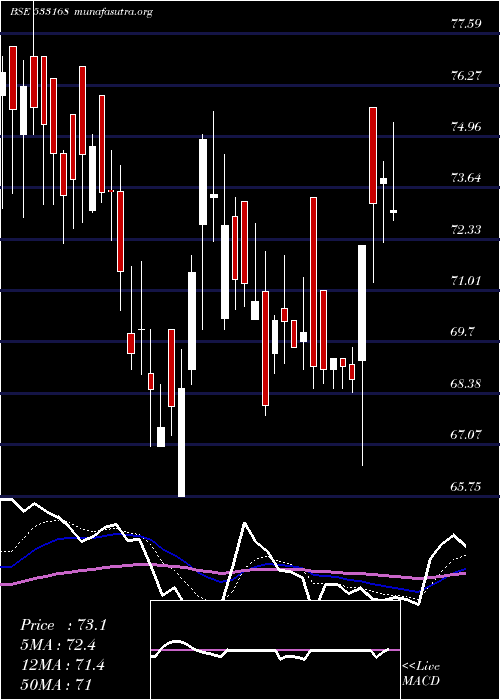
Task: Click the 74.96 price axis label
Action: [467, 127]
